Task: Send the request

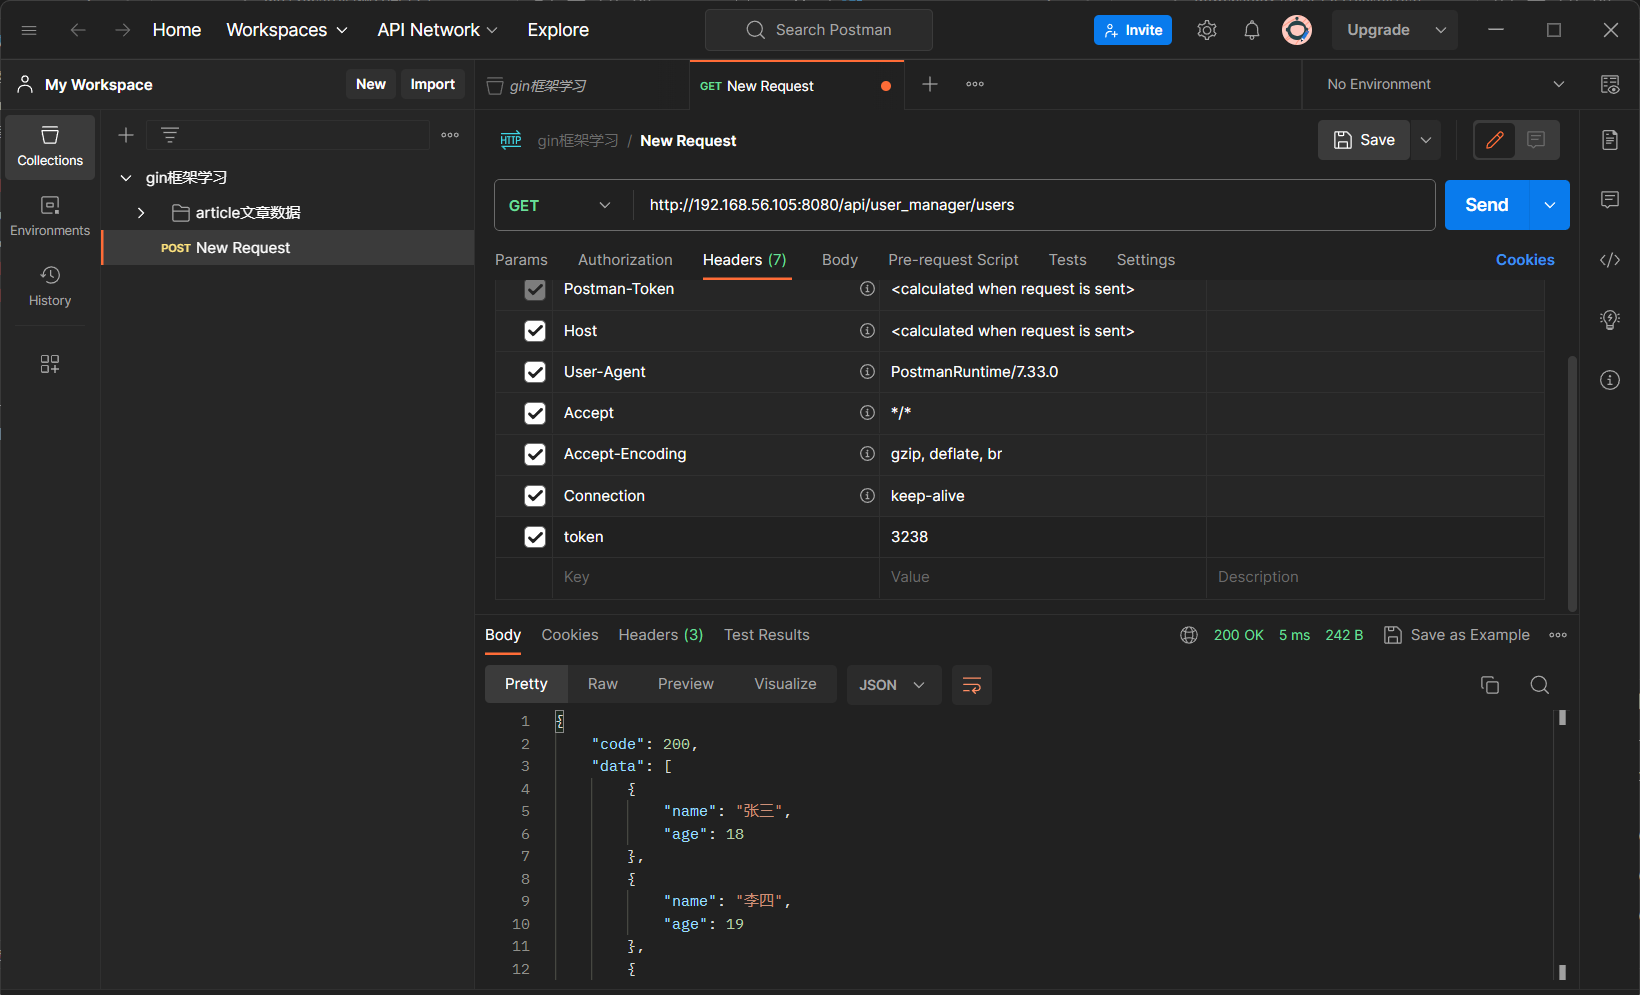Action: [1487, 205]
